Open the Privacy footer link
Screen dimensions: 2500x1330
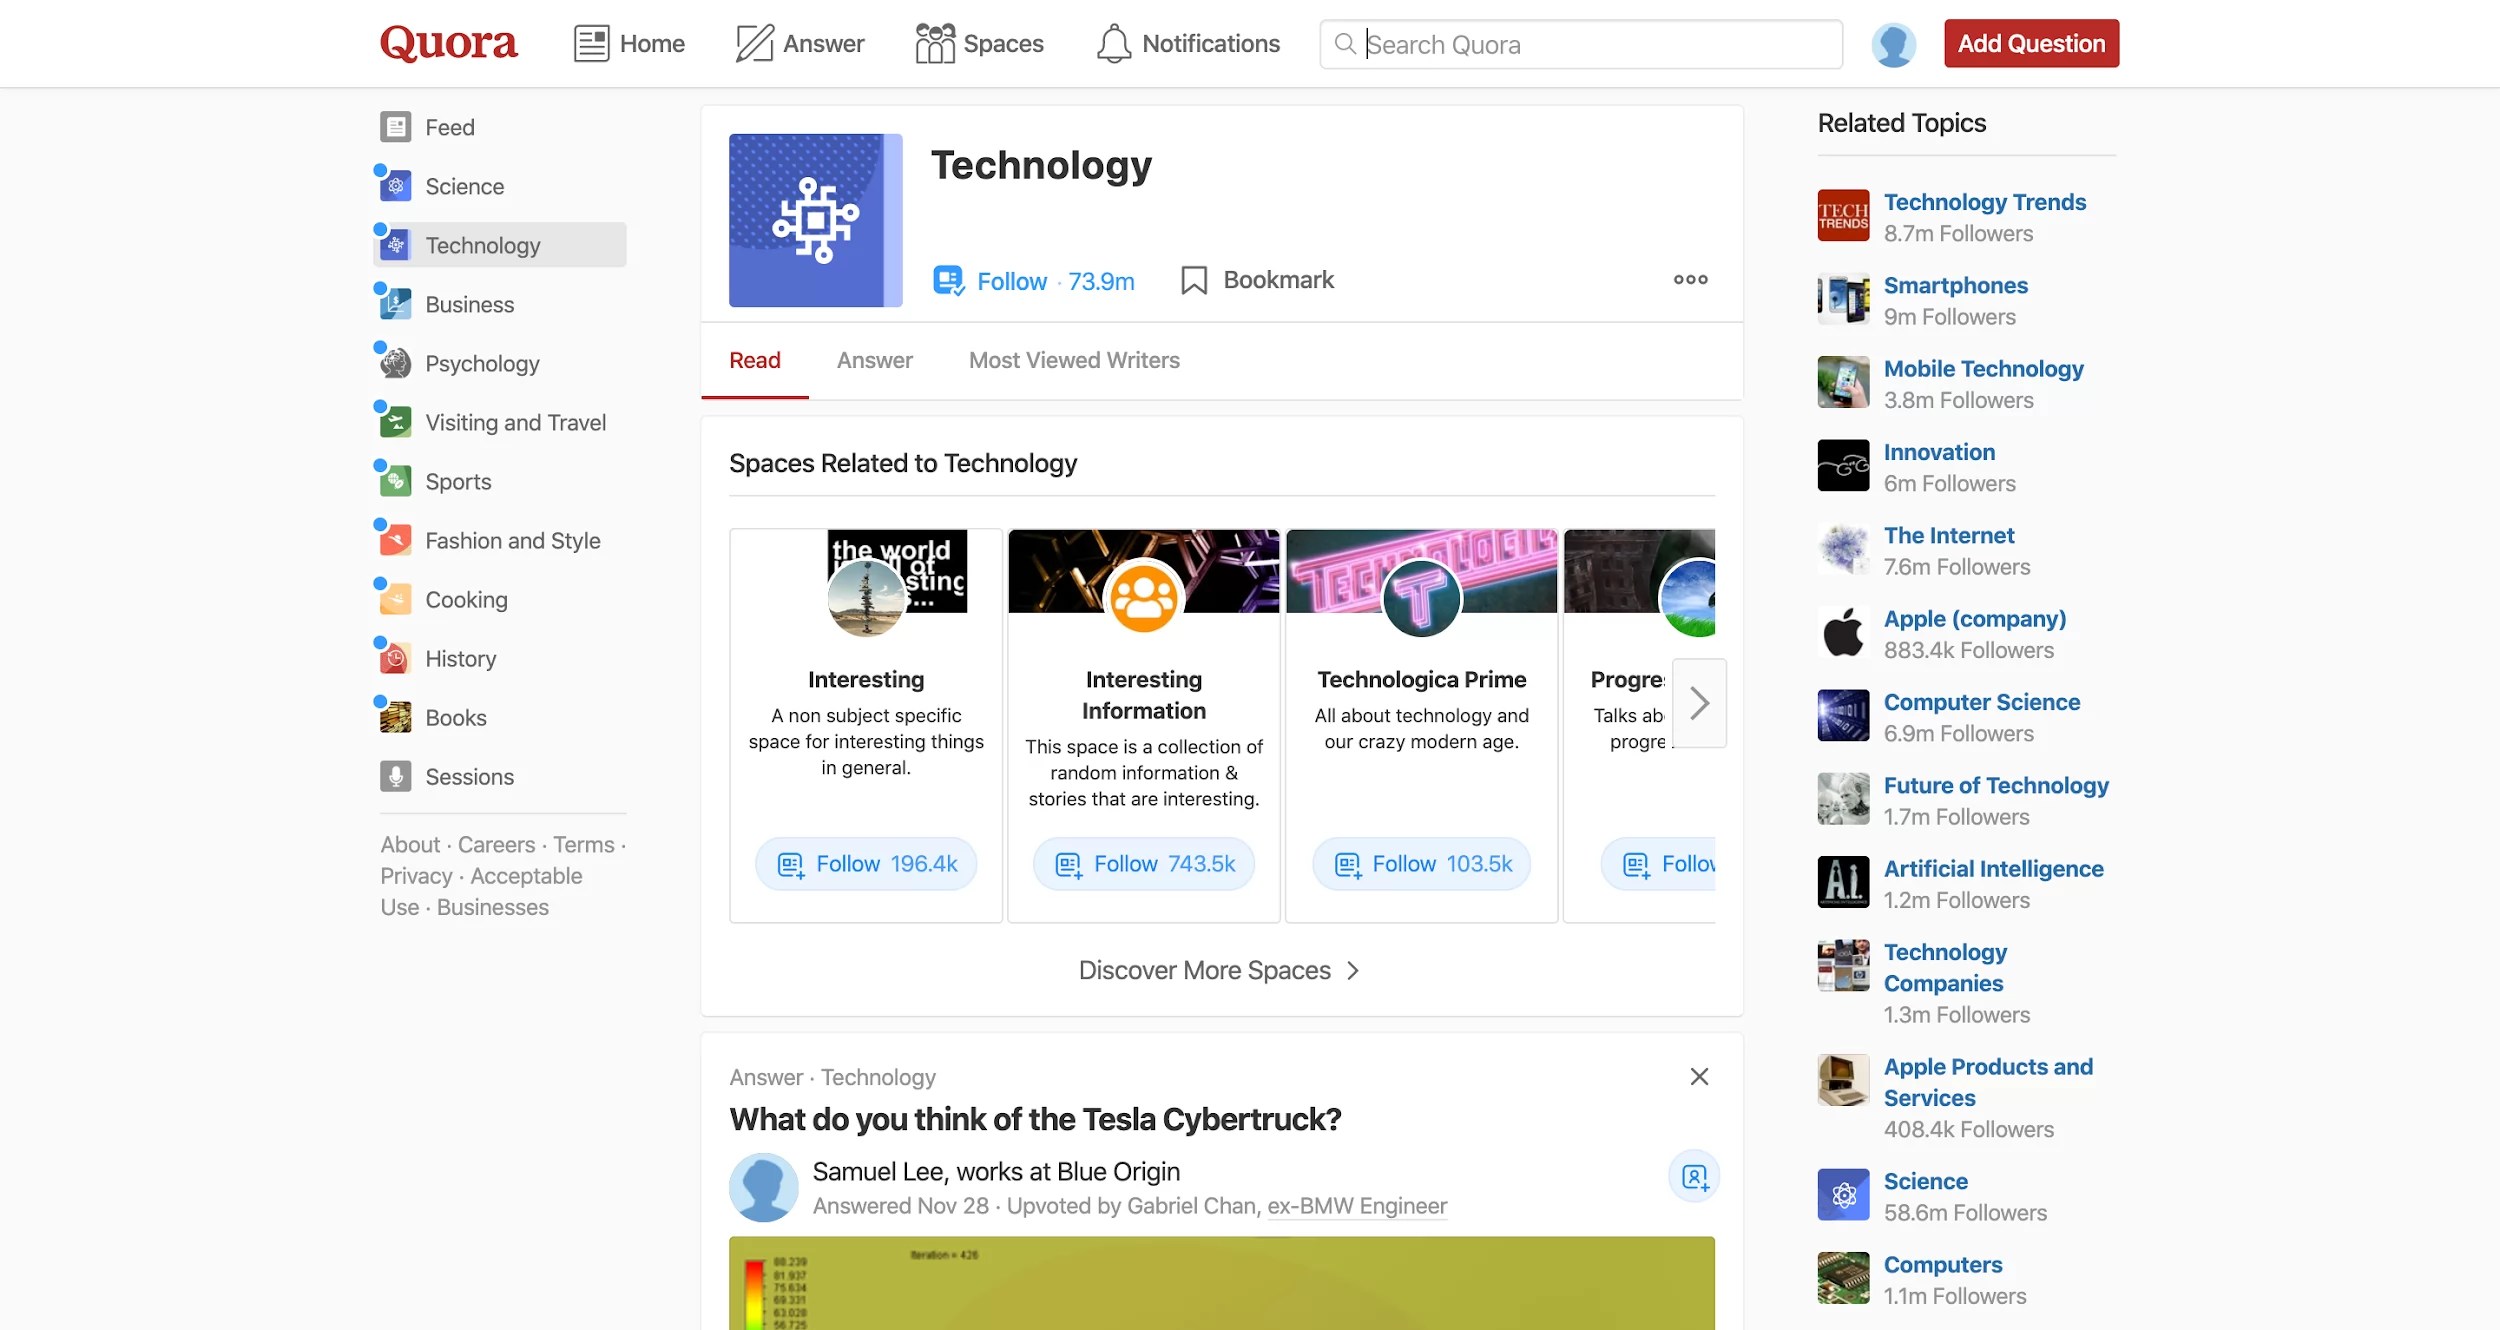click(x=416, y=876)
